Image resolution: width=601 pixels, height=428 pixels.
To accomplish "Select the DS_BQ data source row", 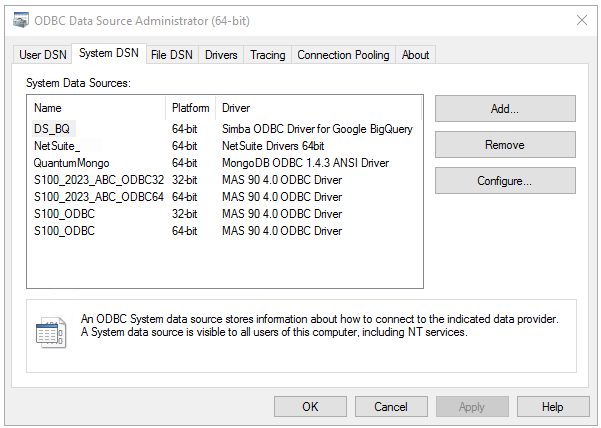I will click(53, 129).
